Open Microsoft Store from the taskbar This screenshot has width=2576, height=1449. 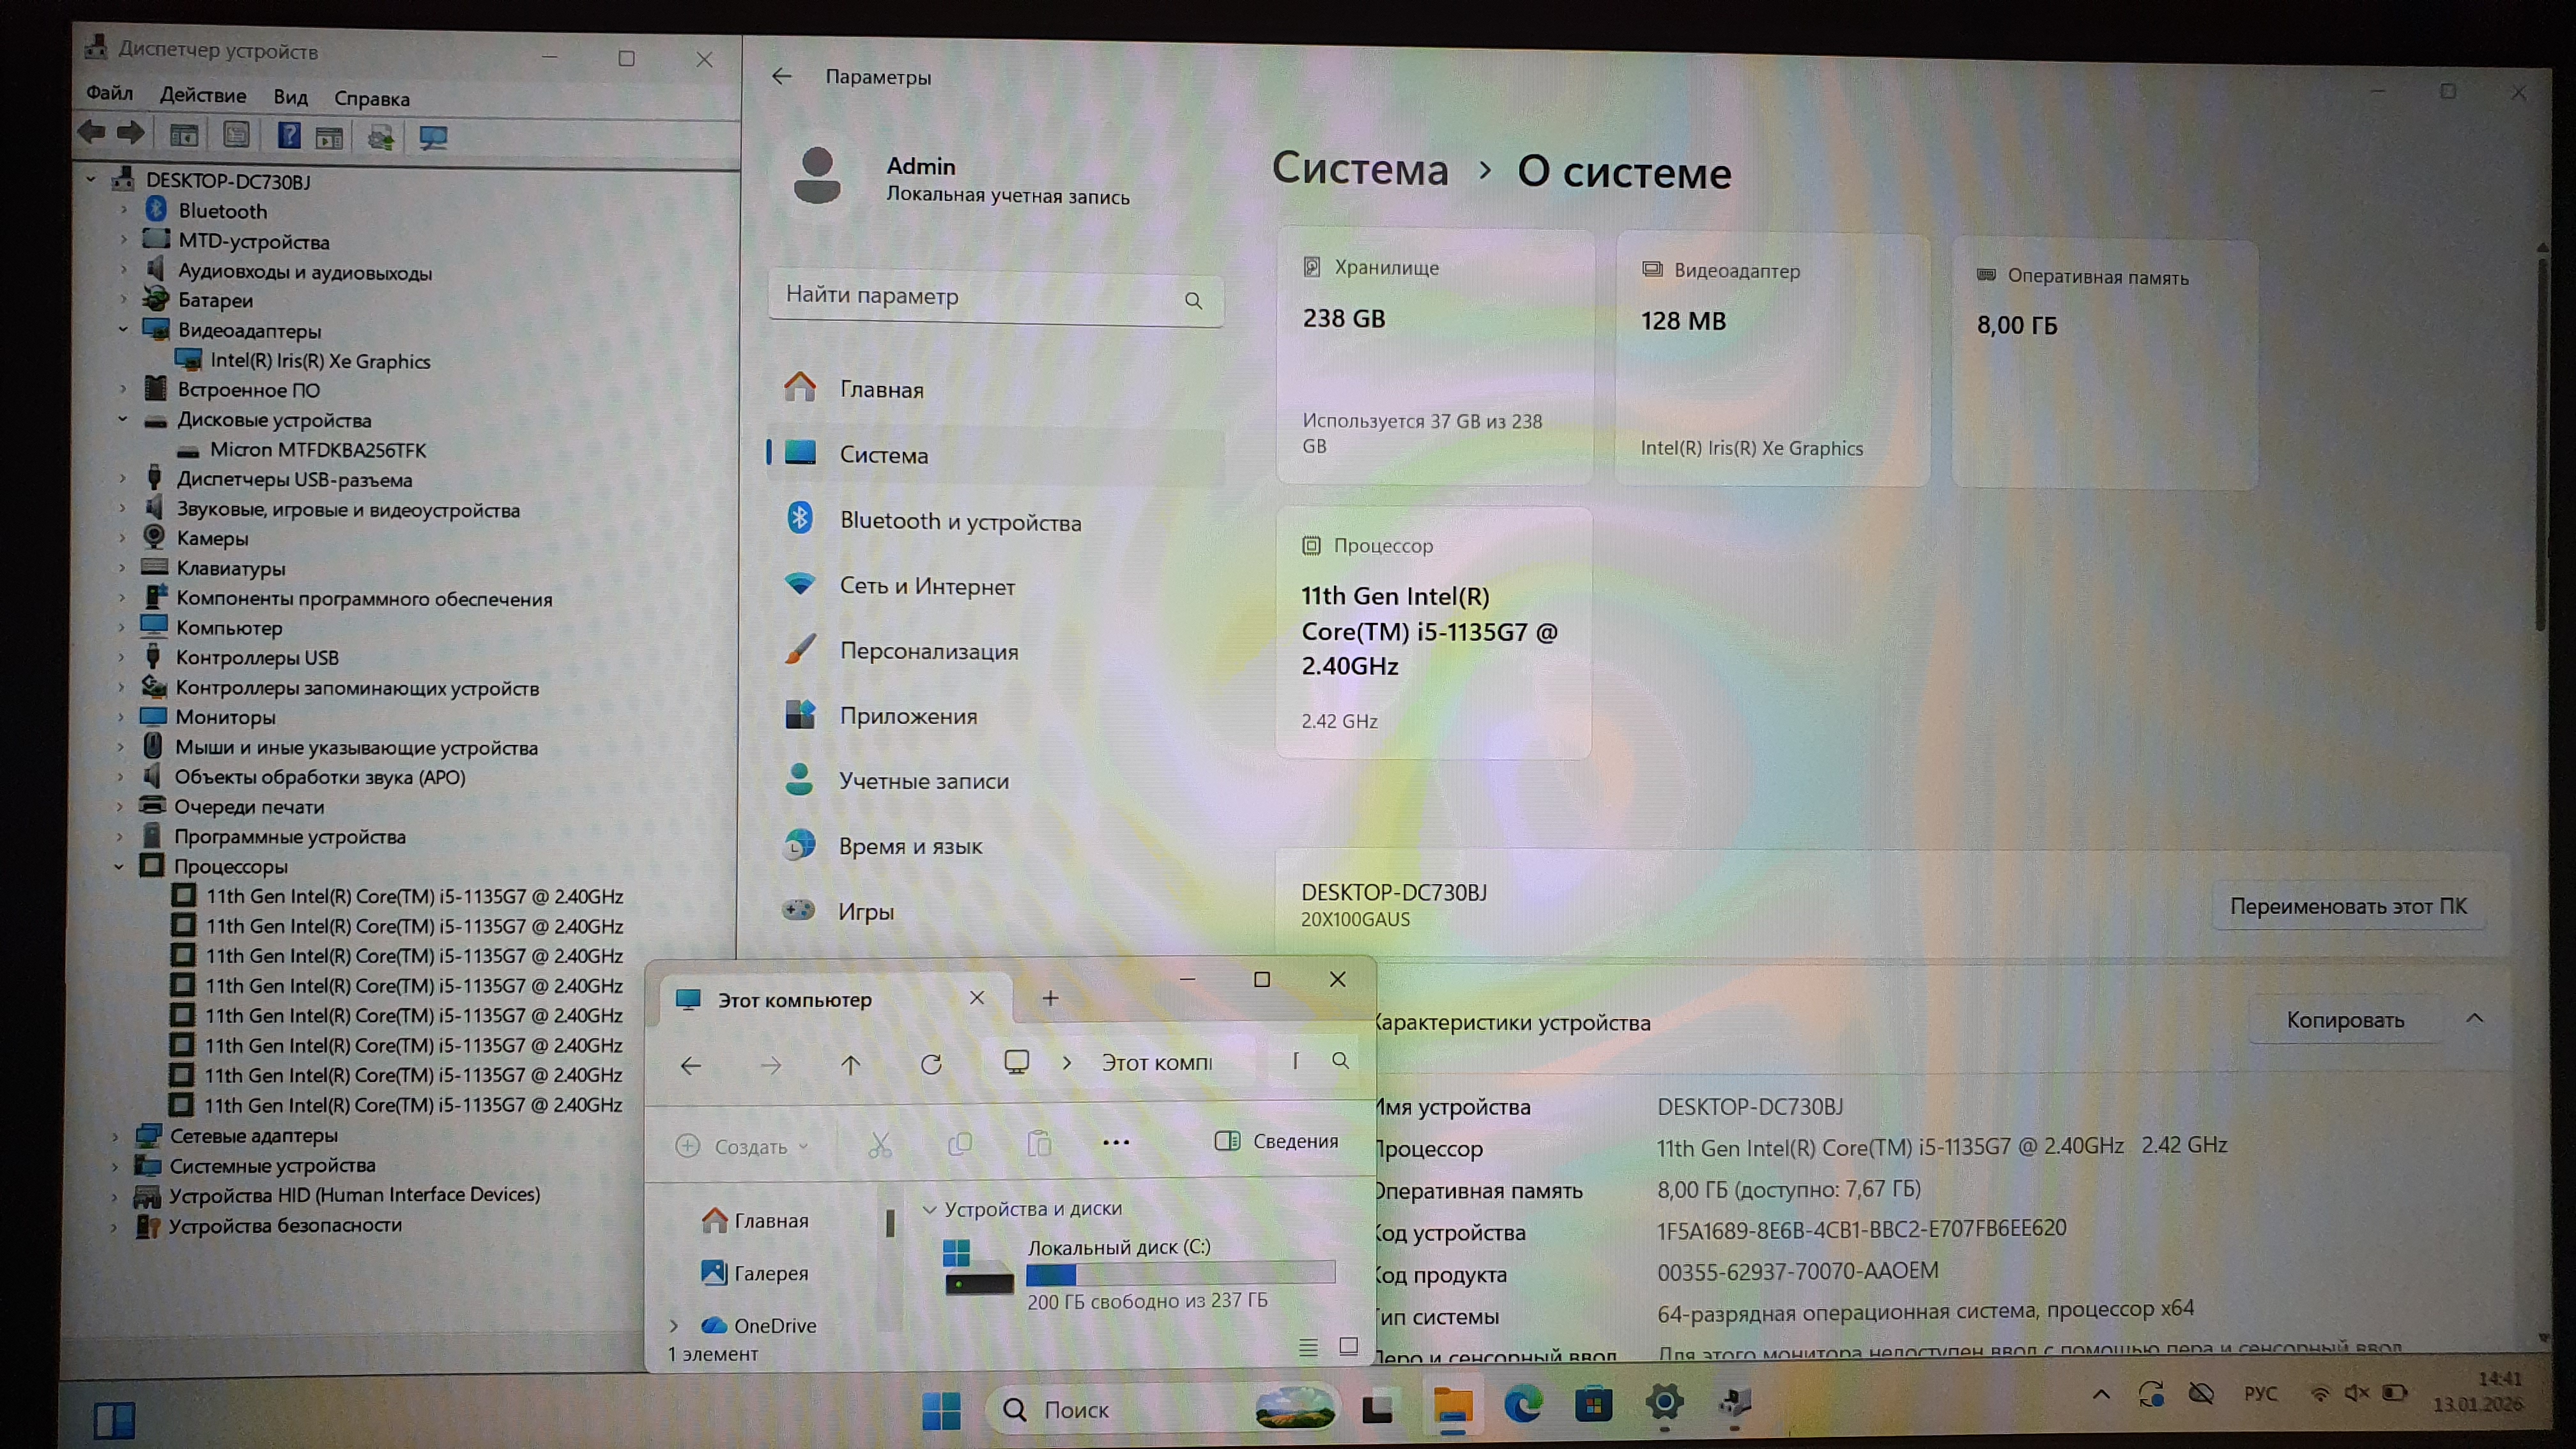[1593, 1405]
